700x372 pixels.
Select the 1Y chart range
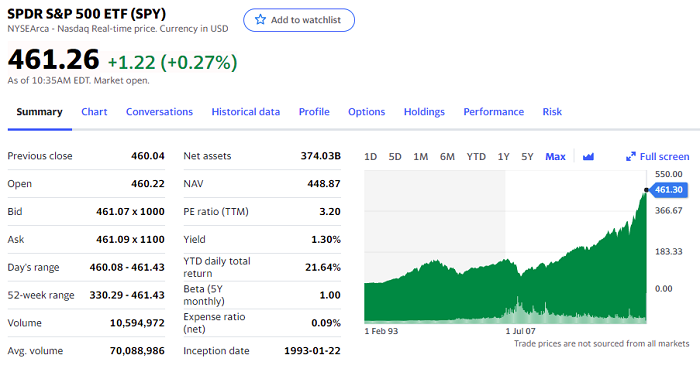(504, 157)
